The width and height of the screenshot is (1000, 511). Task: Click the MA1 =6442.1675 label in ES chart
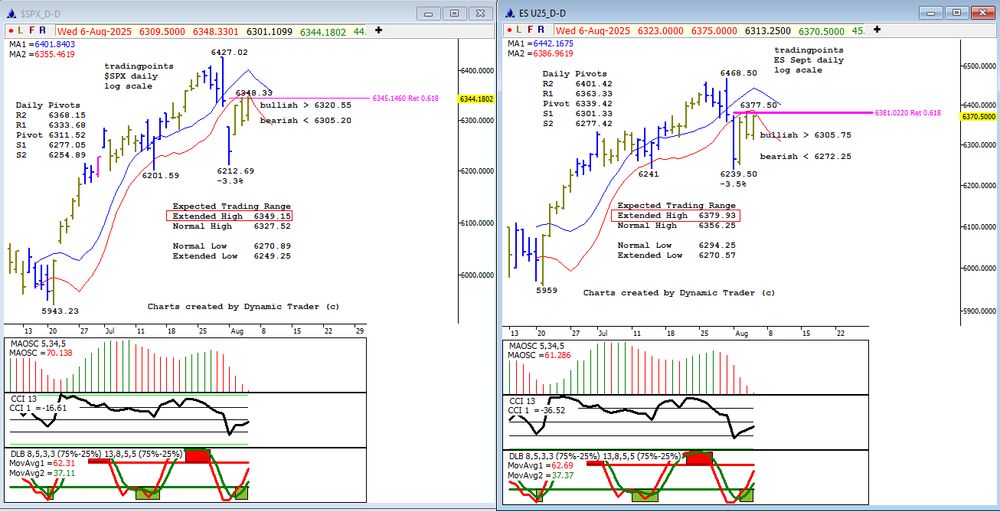pyautogui.click(x=541, y=43)
